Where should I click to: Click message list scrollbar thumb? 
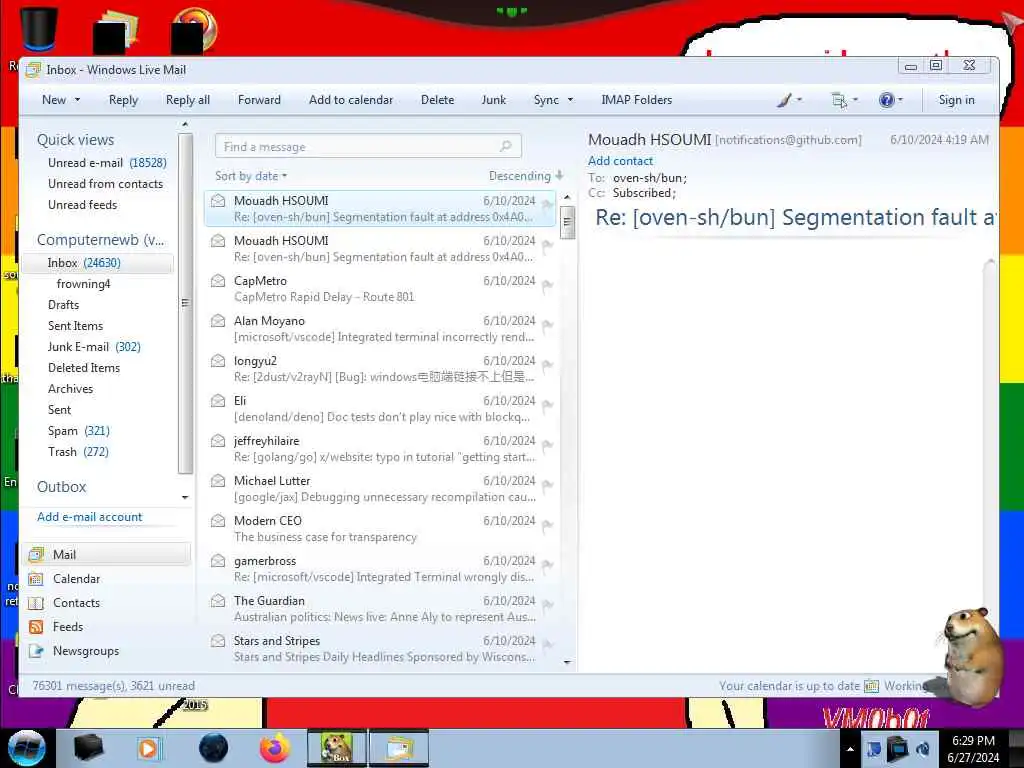[x=567, y=222]
